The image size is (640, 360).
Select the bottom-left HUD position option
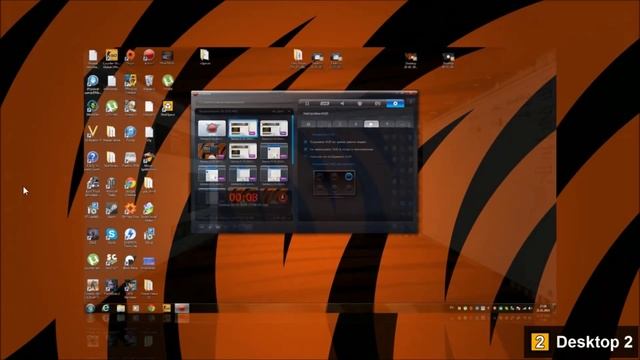[x=320, y=188]
